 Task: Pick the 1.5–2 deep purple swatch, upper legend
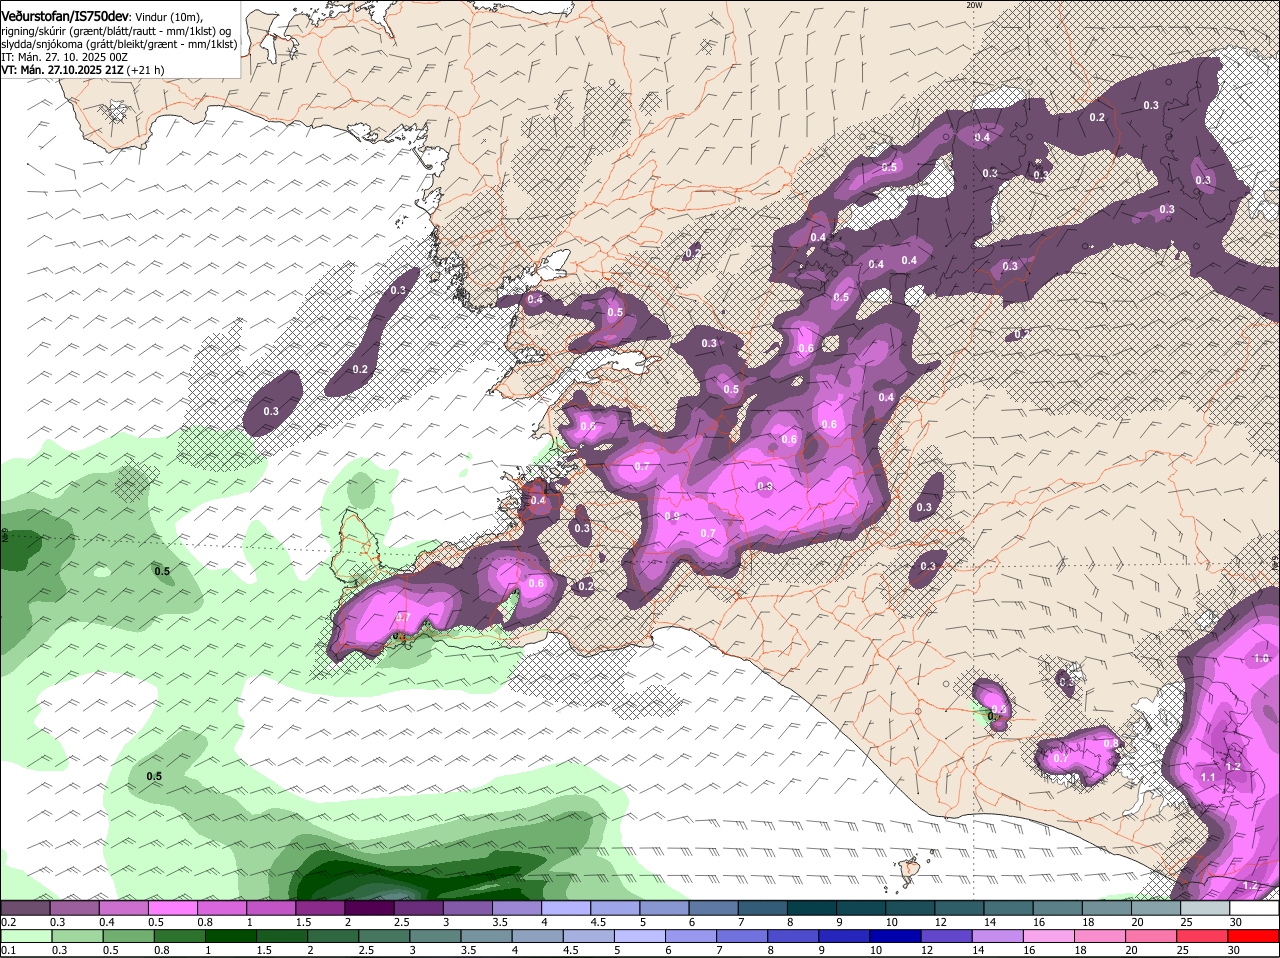click(320, 907)
